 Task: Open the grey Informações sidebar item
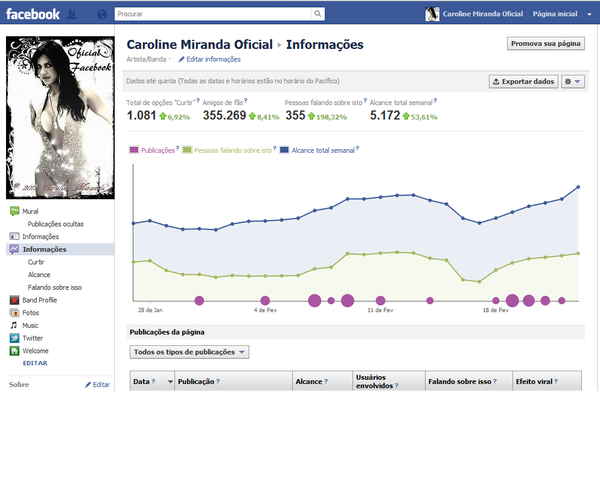[x=41, y=237]
